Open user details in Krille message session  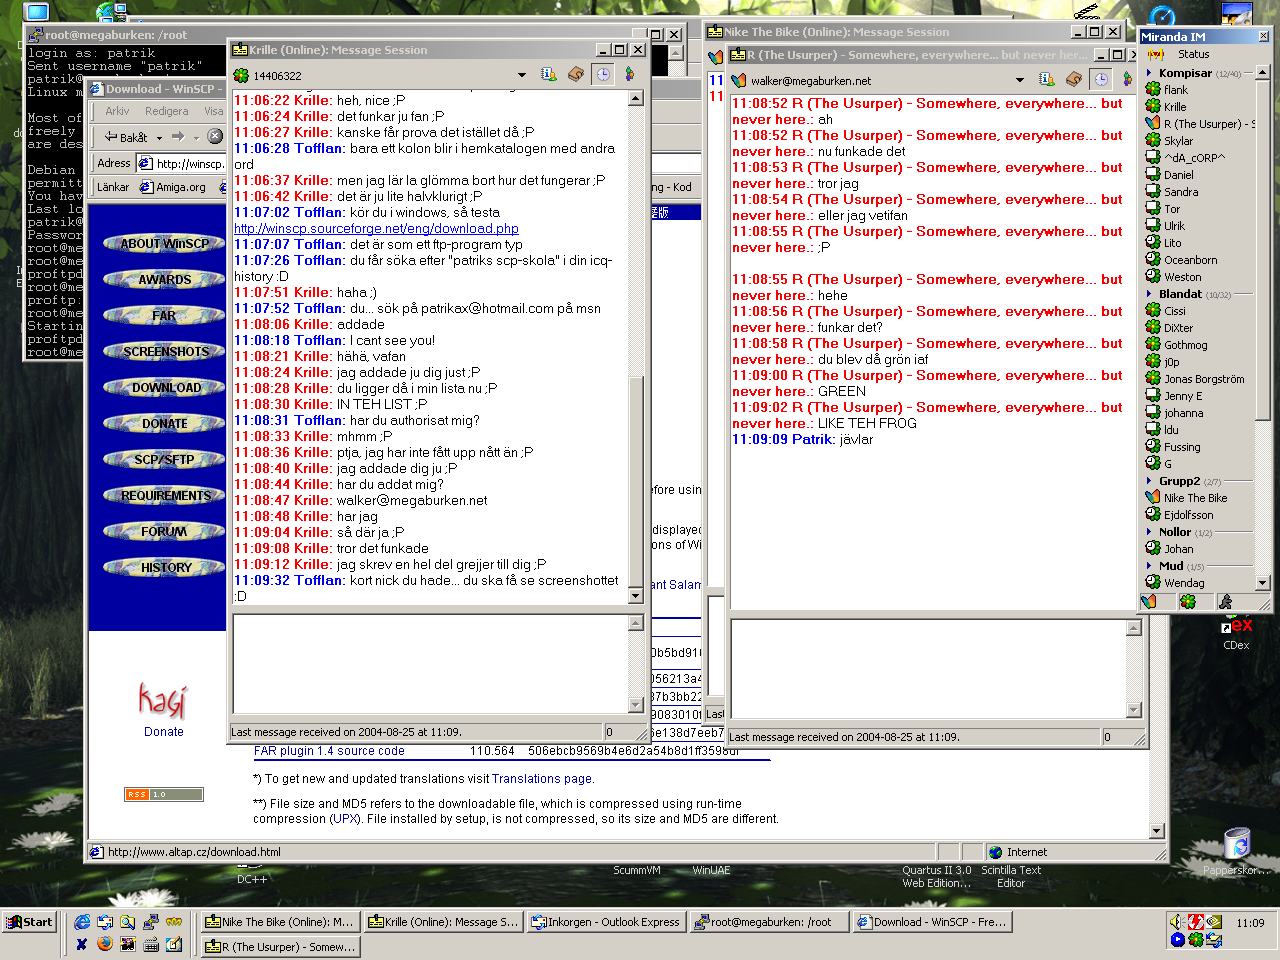point(549,75)
